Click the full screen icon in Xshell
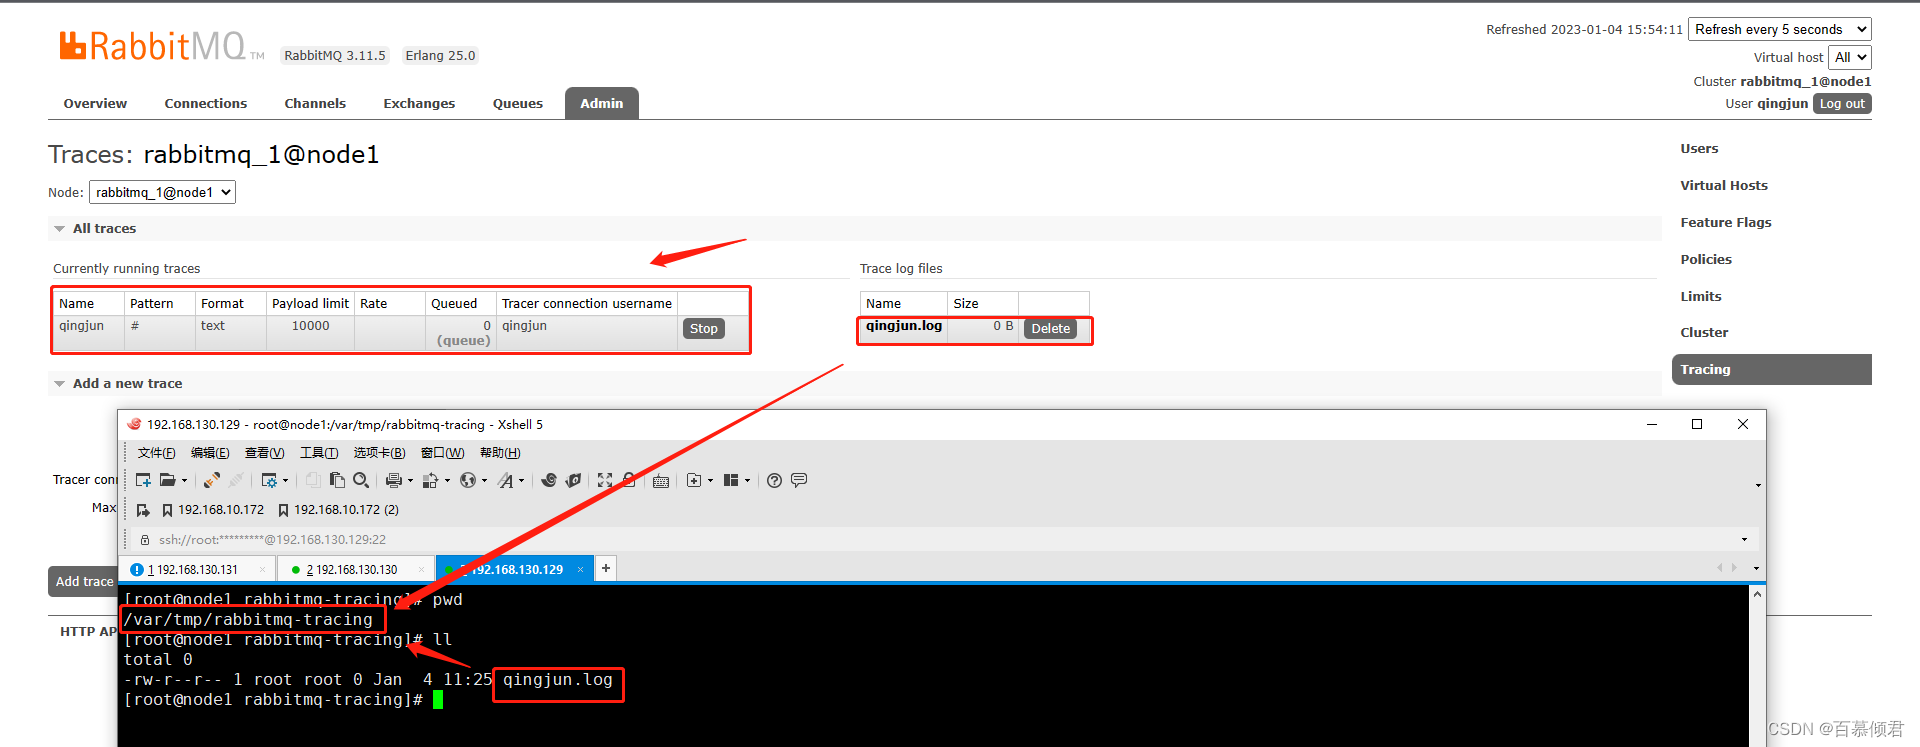The image size is (1920, 747). coord(605,480)
